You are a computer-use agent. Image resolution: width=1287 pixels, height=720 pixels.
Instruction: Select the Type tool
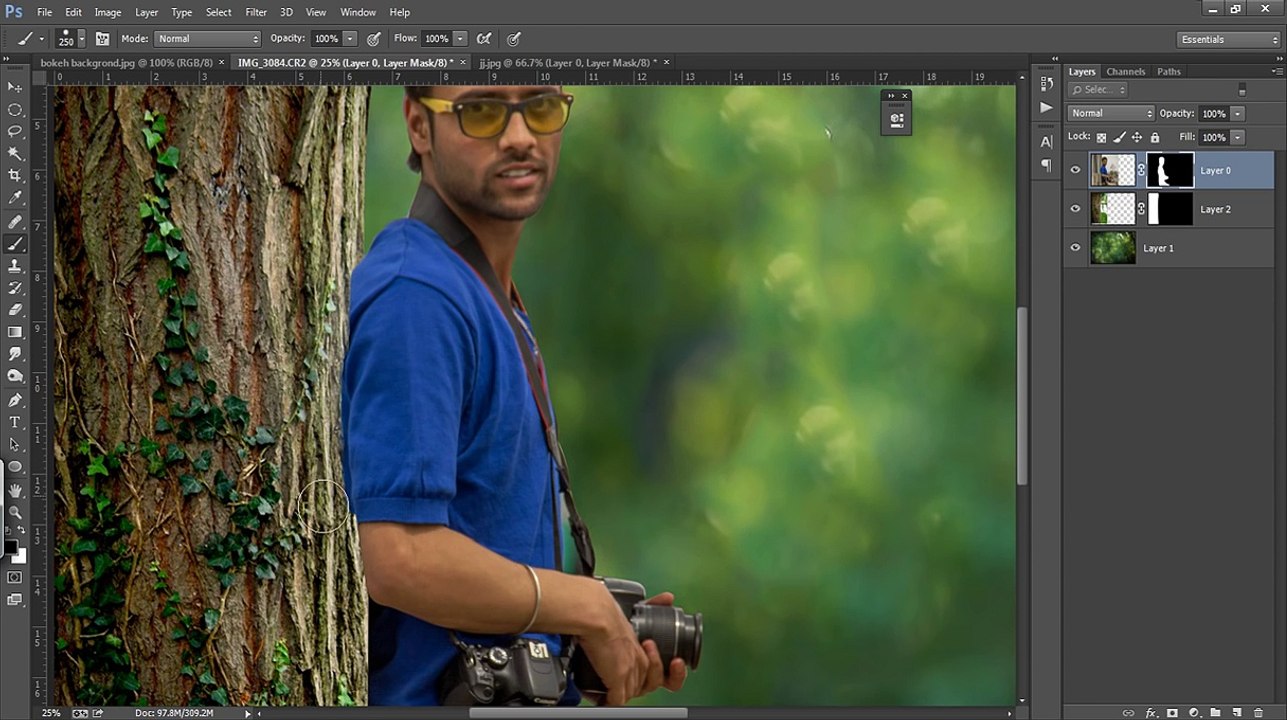pyautogui.click(x=15, y=422)
